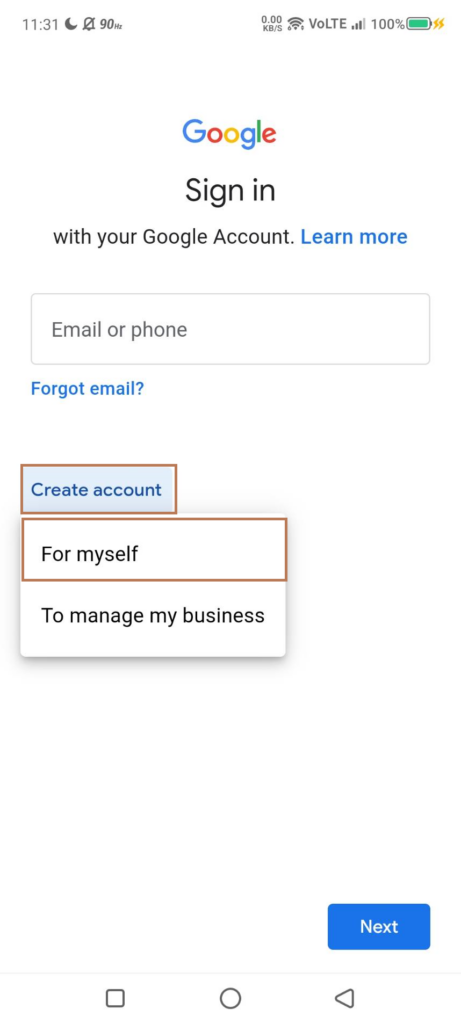
Task: Tap the Wi-Fi status icon
Action: pos(296,24)
